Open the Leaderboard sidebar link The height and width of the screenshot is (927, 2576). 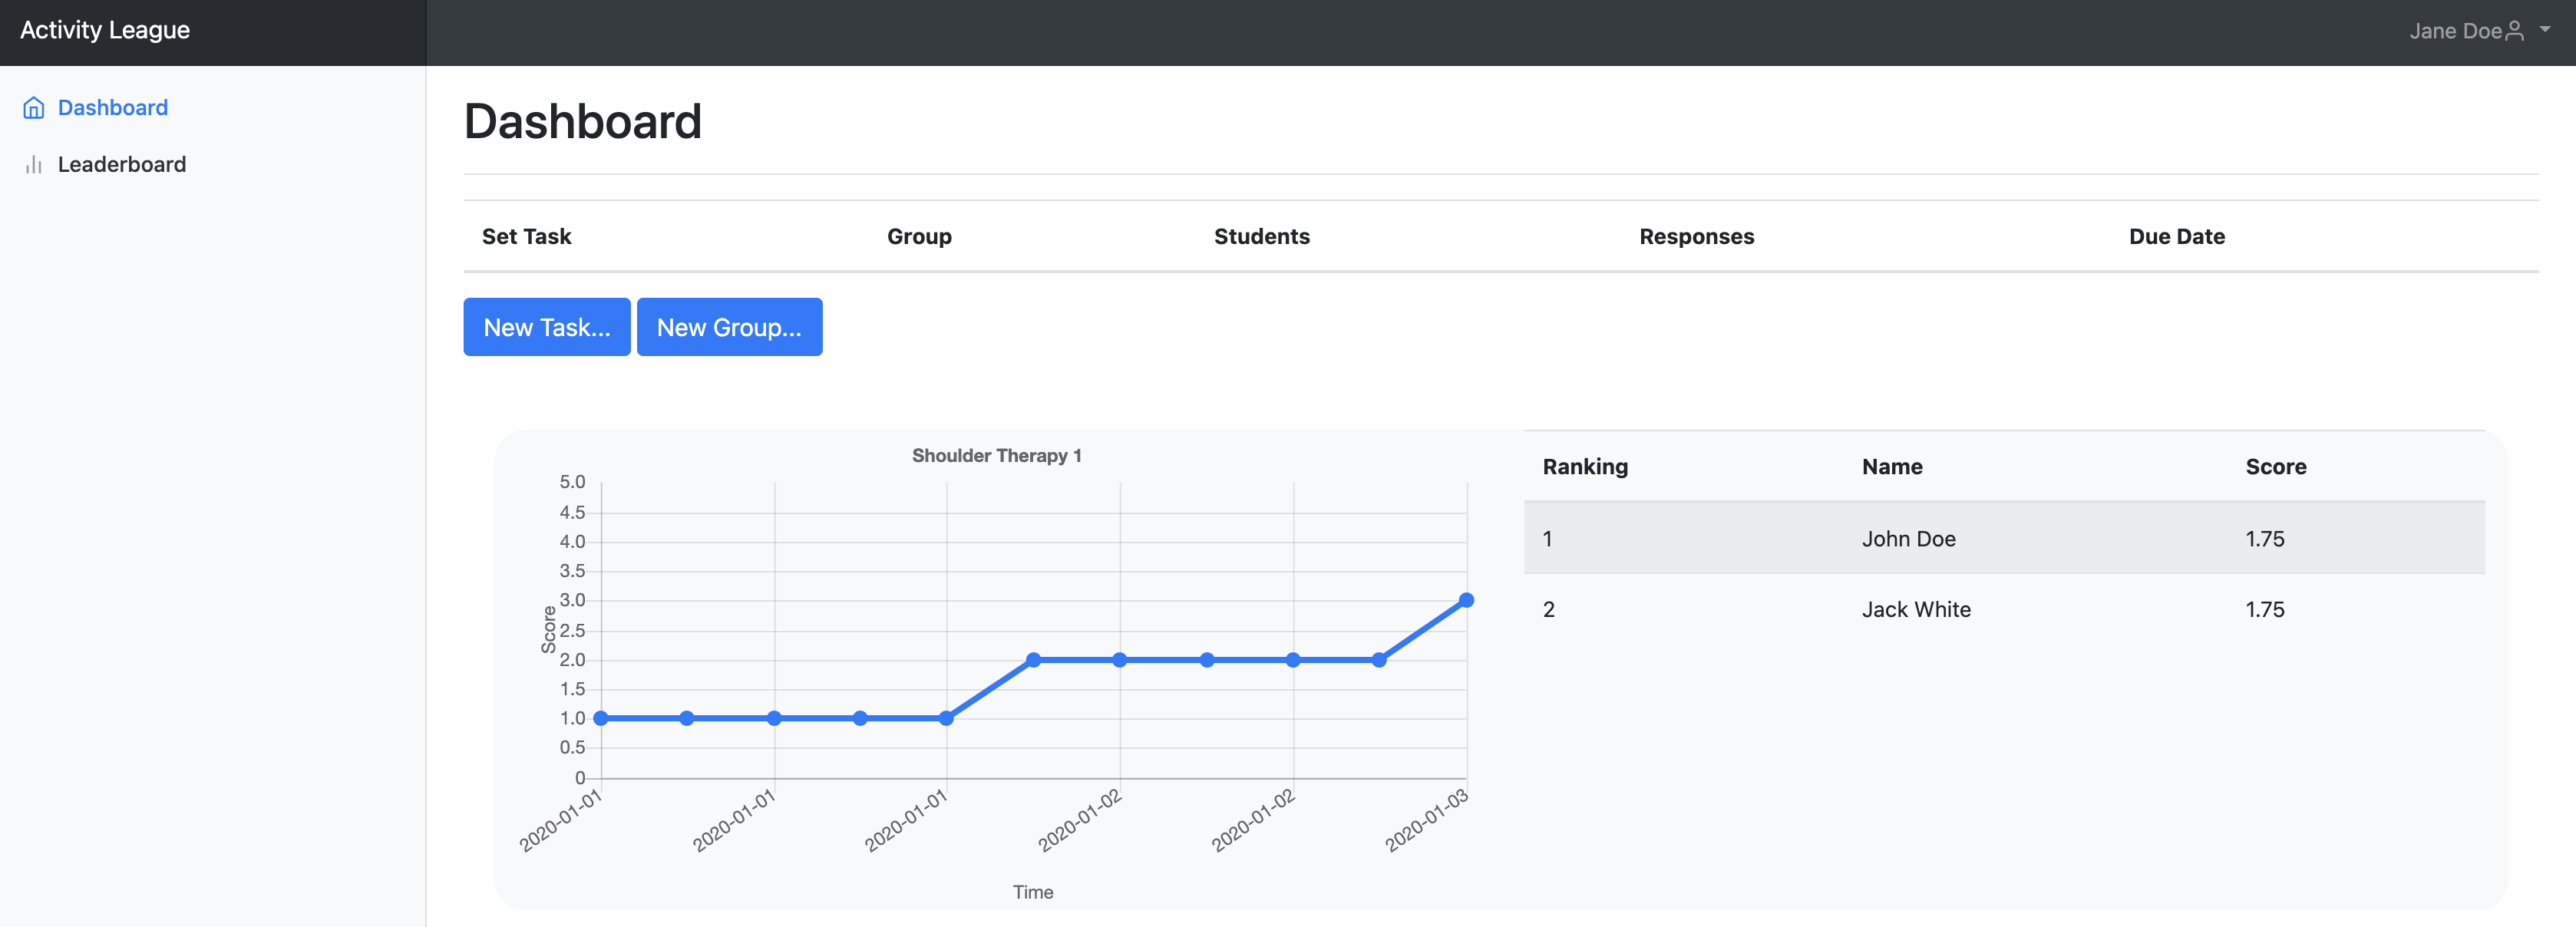[x=121, y=164]
